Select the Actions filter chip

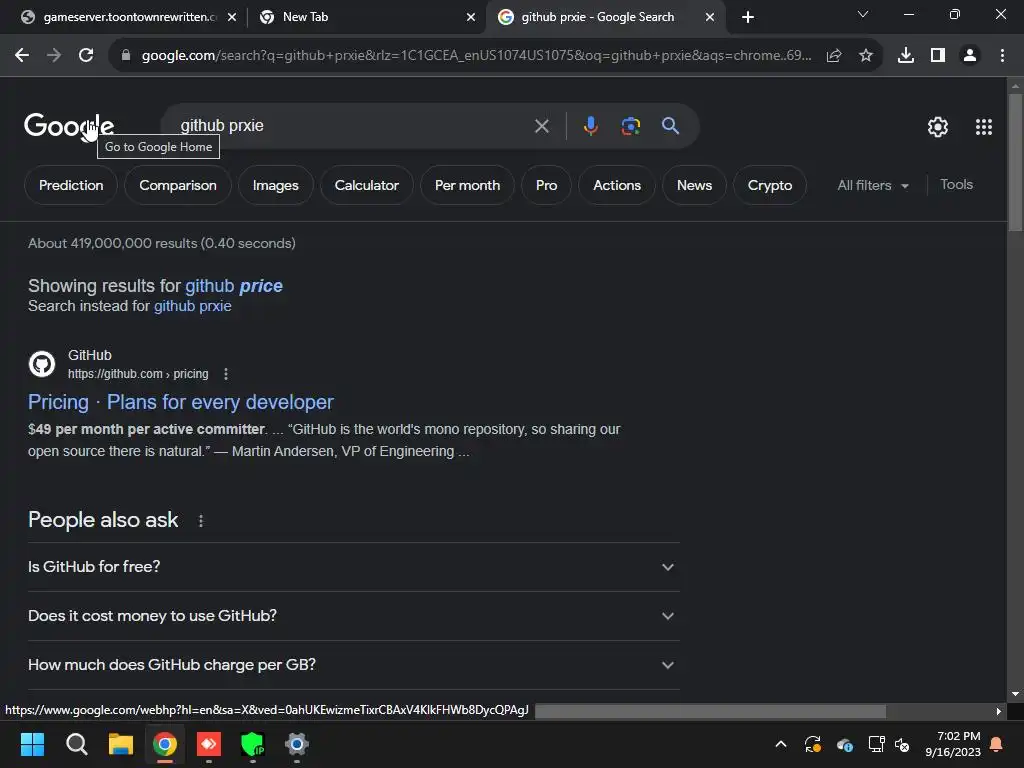tap(616, 185)
